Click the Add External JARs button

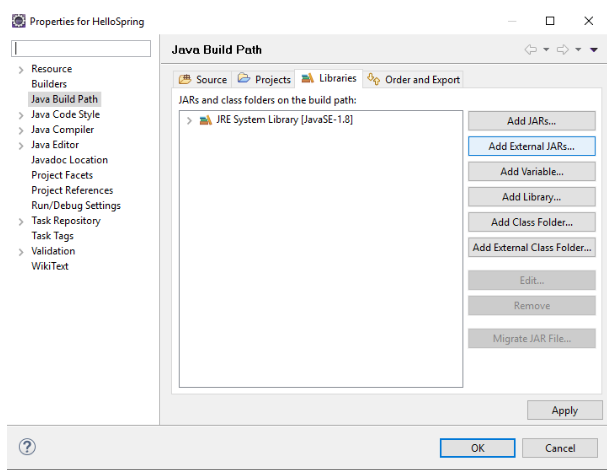531,146
